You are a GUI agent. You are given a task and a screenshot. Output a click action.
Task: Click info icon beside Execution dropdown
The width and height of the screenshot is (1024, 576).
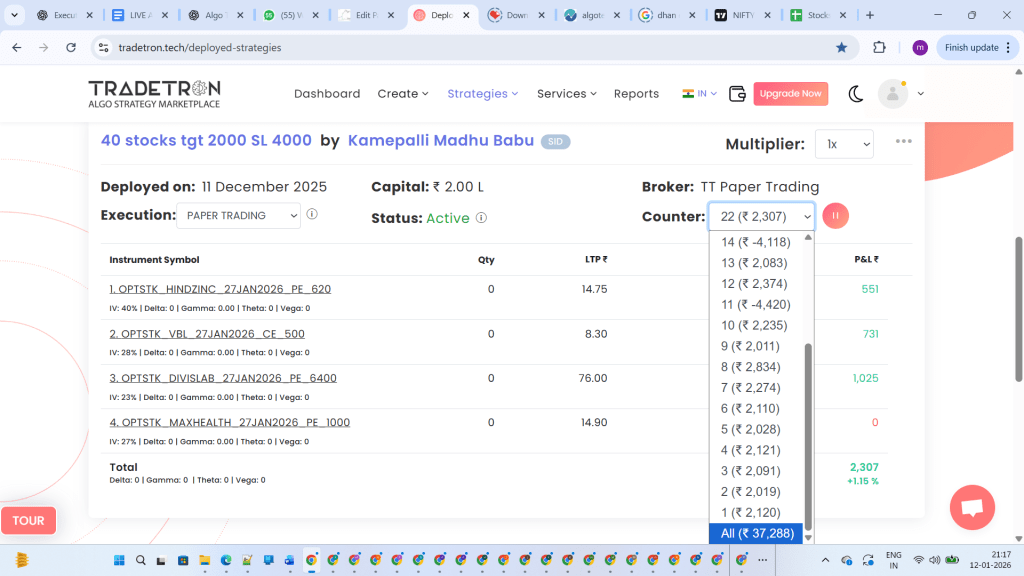(x=313, y=215)
